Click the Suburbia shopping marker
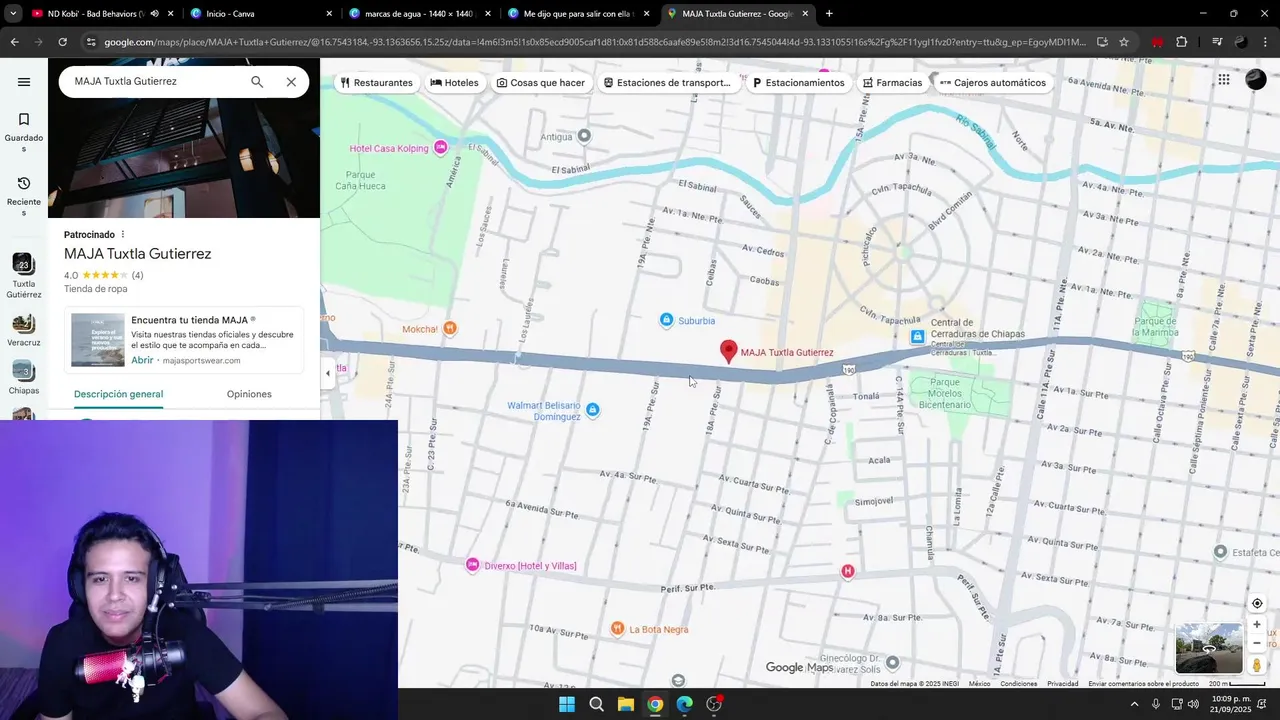1280x720 pixels. (667, 320)
